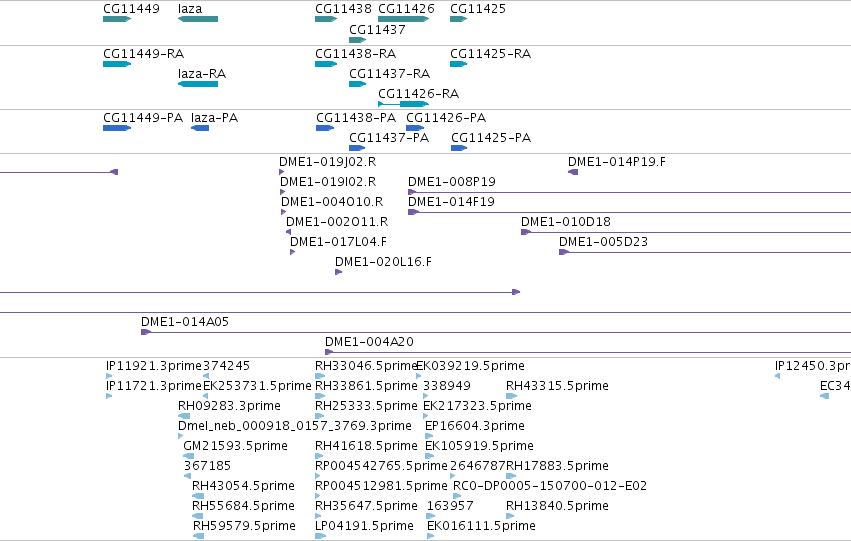Click EST RH17883.5prime

(511, 476)
